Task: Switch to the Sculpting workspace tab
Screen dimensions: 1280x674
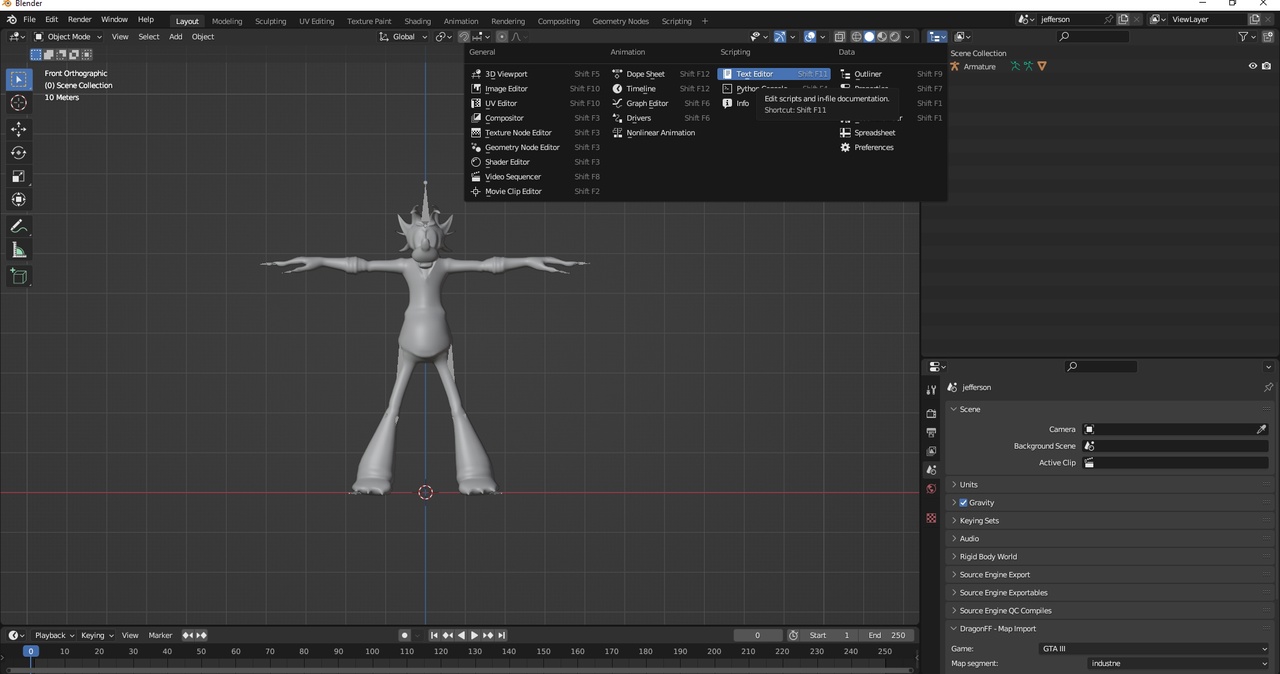Action: (x=270, y=21)
